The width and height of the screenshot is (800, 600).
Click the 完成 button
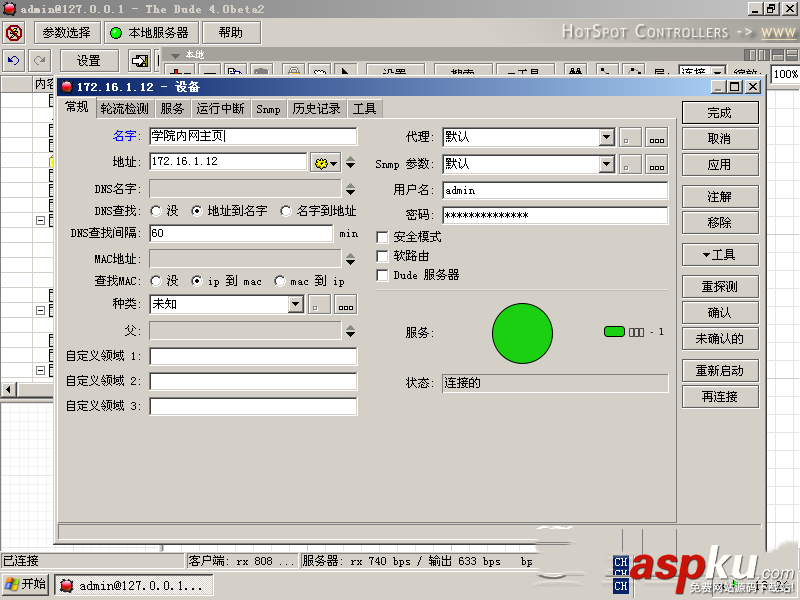click(720, 113)
